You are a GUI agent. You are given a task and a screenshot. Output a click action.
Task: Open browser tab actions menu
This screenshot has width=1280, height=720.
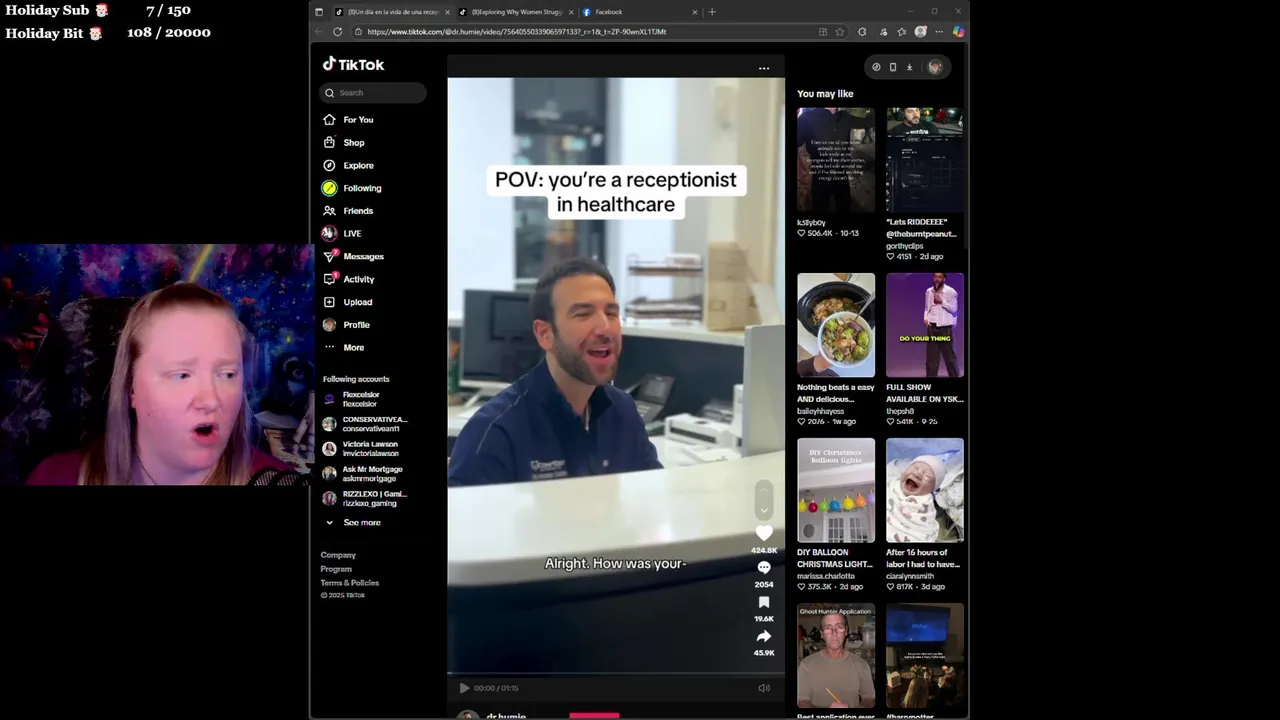pyautogui.click(x=319, y=12)
